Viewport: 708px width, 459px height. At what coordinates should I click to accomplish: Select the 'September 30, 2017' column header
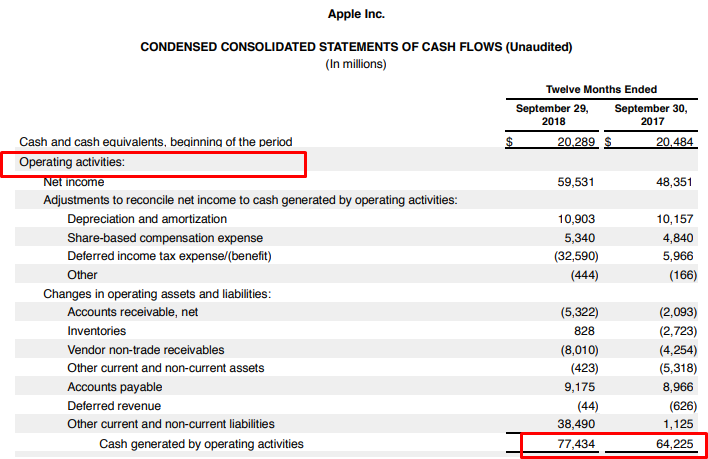click(x=651, y=115)
